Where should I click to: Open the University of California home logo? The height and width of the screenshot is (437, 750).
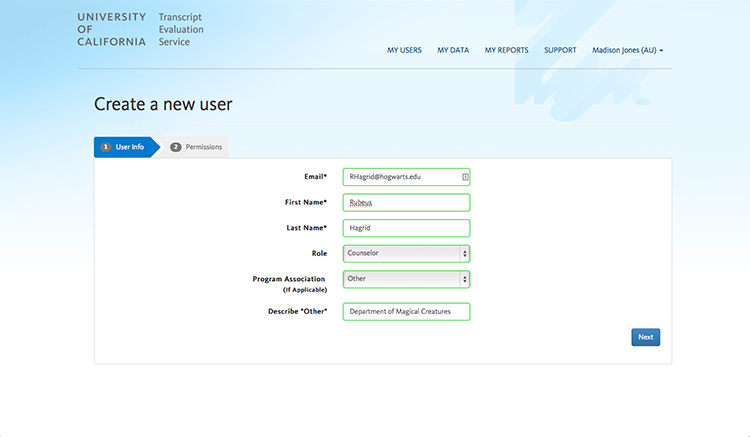[111, 29]
